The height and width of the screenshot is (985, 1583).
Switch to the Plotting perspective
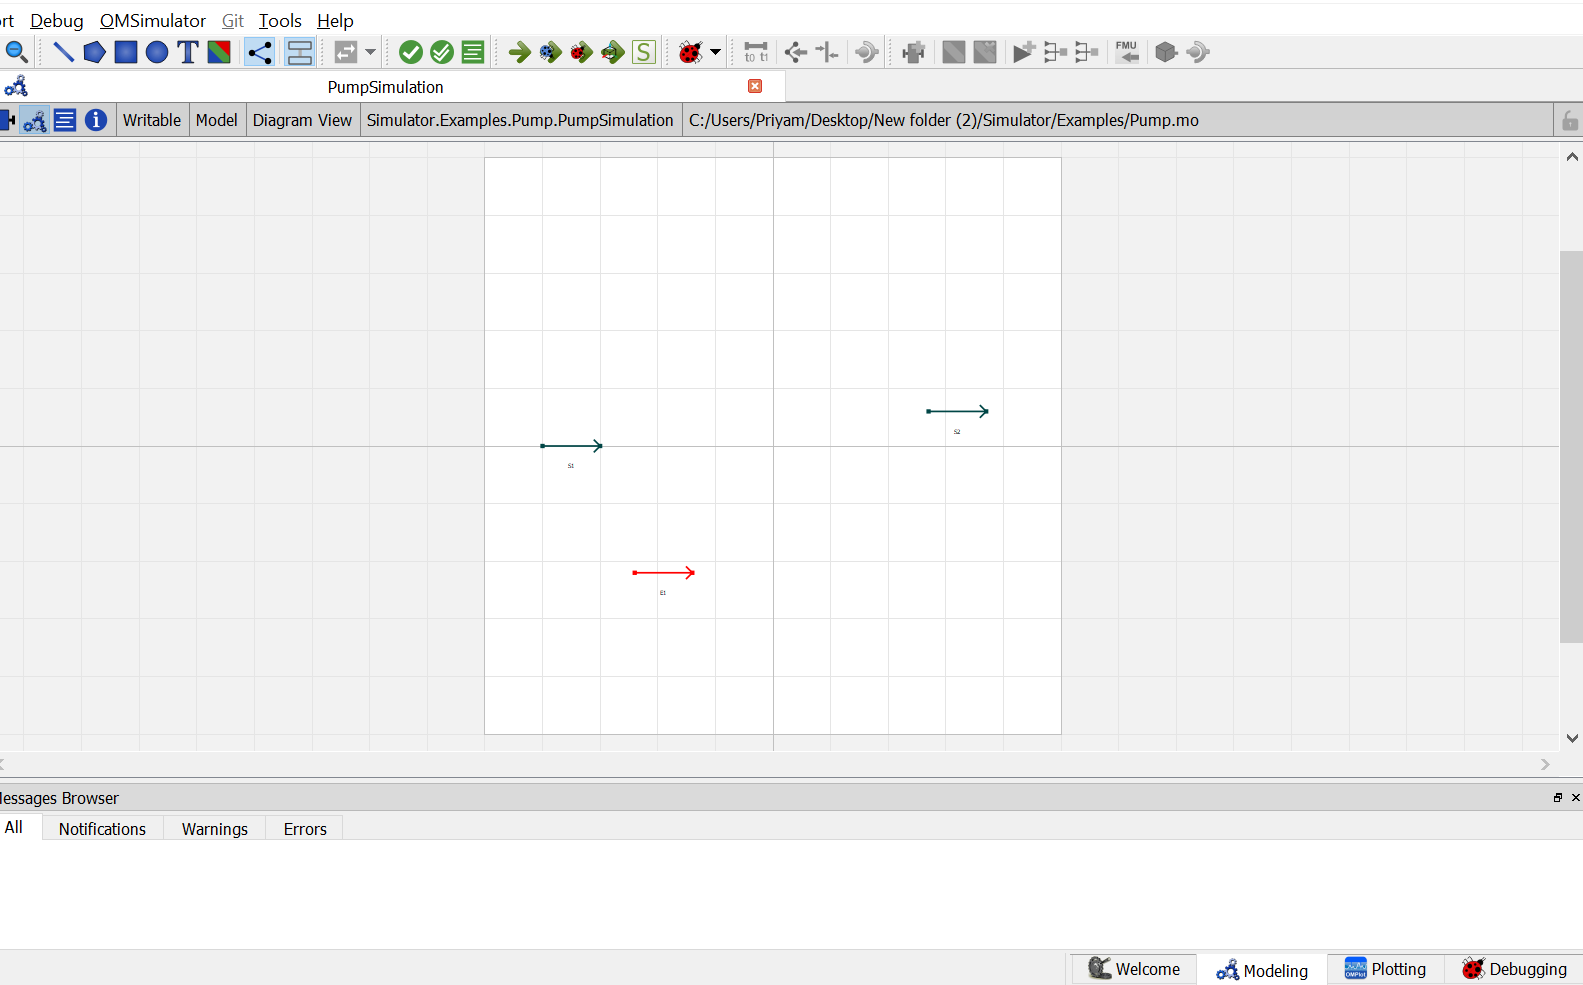click(1386, 969)
